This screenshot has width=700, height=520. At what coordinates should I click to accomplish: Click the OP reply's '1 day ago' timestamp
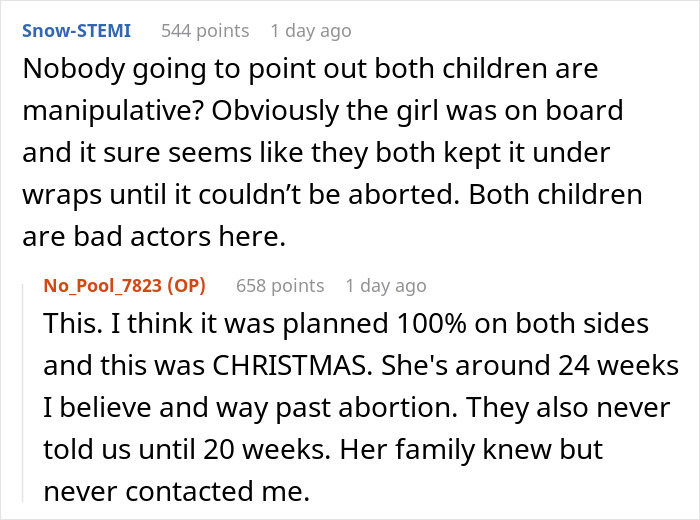(385, 285)
